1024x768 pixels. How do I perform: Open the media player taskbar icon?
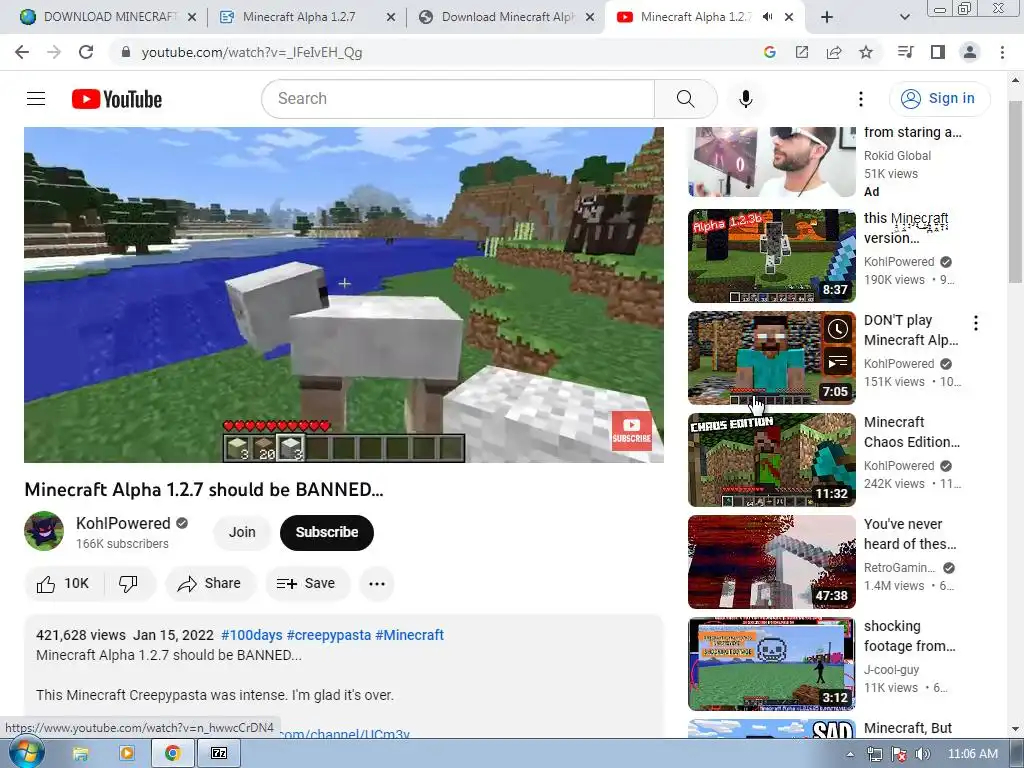tap(127, 754)
